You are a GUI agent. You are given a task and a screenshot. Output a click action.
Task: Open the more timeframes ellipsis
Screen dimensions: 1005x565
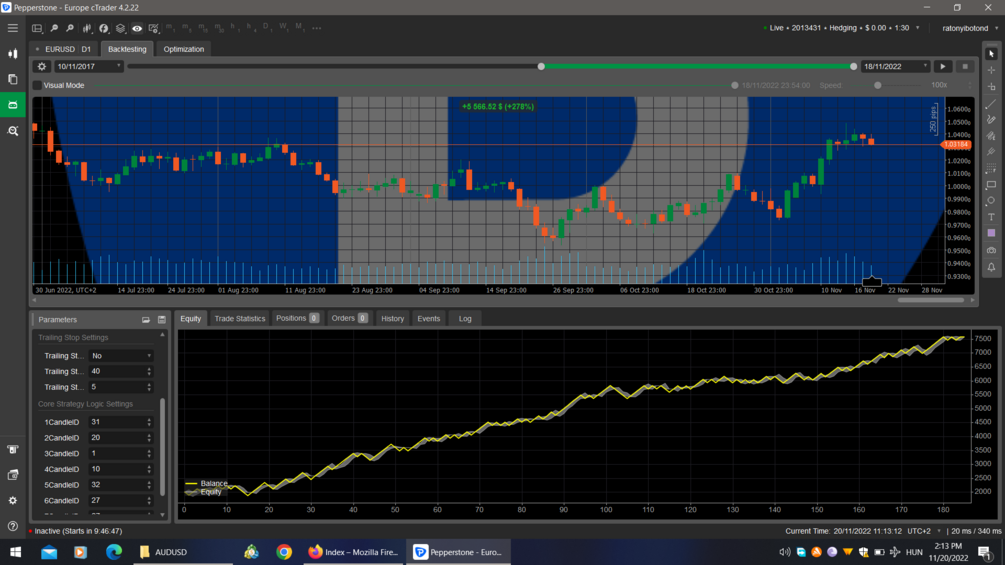pyautogui.click(x=317, y=28)
